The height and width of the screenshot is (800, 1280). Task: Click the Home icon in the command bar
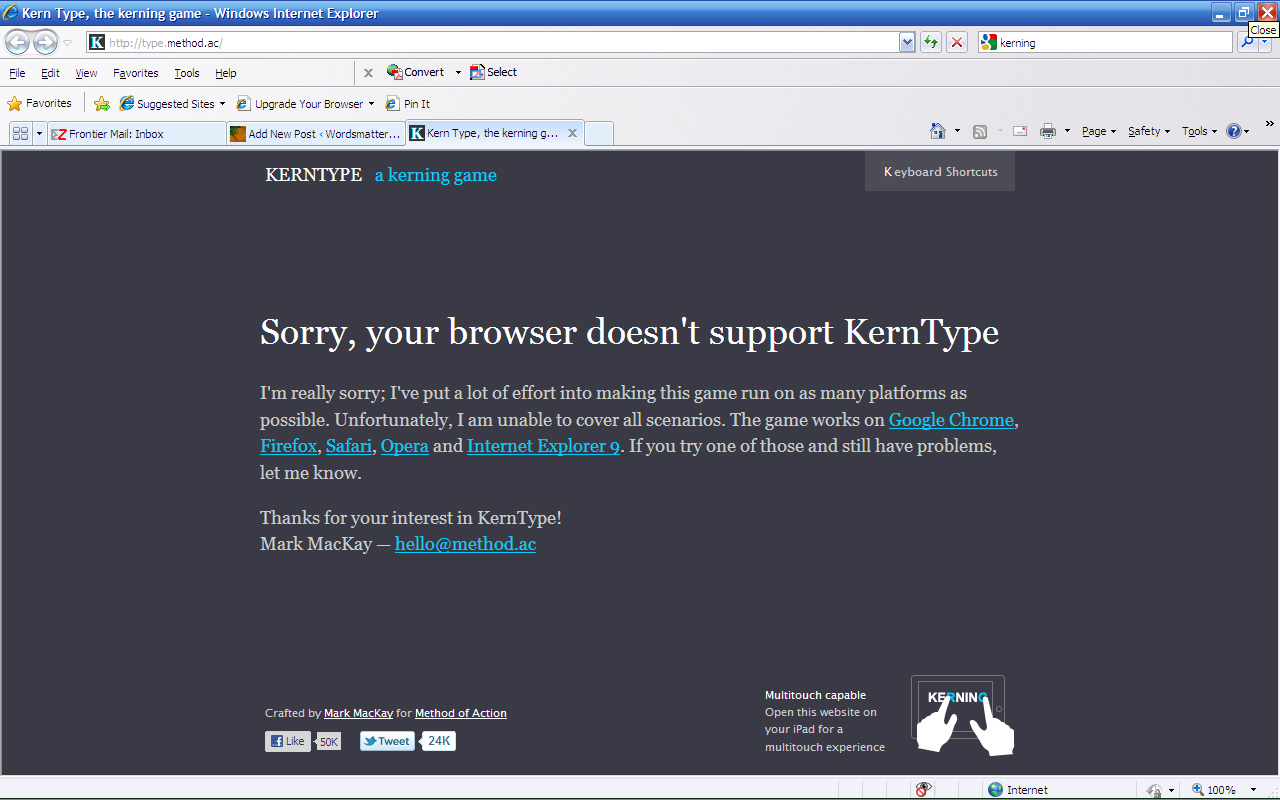tap(937, 131)
